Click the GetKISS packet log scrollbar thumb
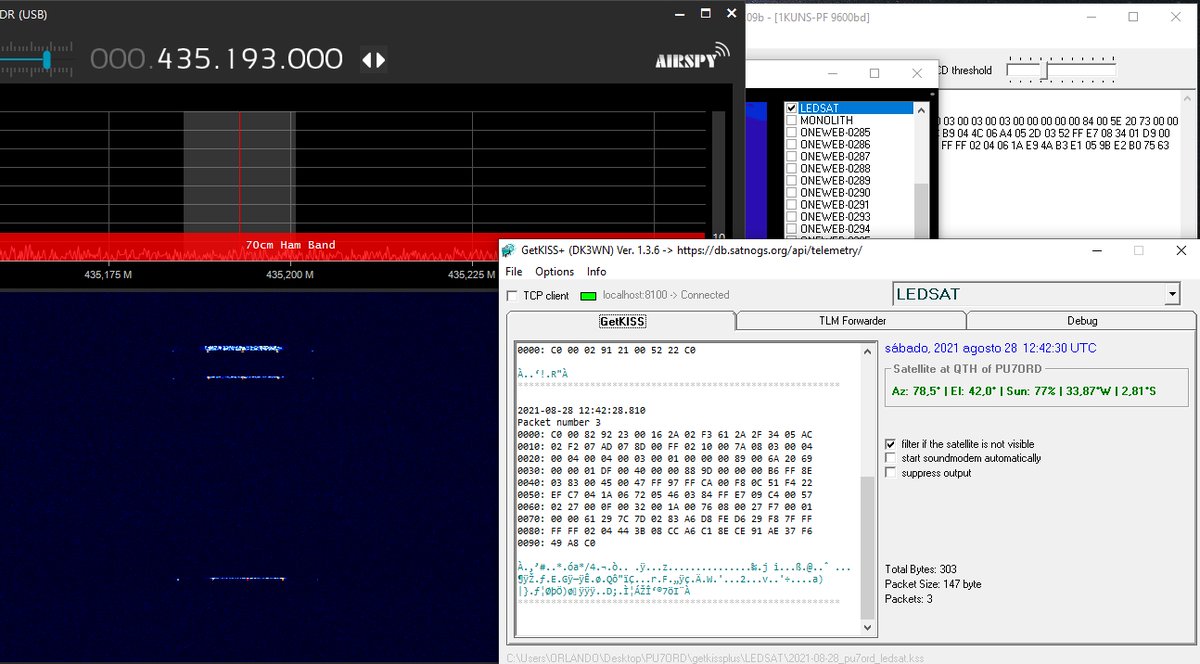This screenshot has width=1200, height=664. (867, 548)
